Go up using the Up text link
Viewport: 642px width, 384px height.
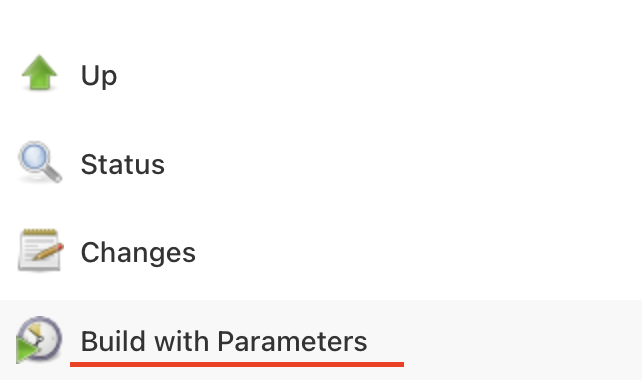[99, 75]
